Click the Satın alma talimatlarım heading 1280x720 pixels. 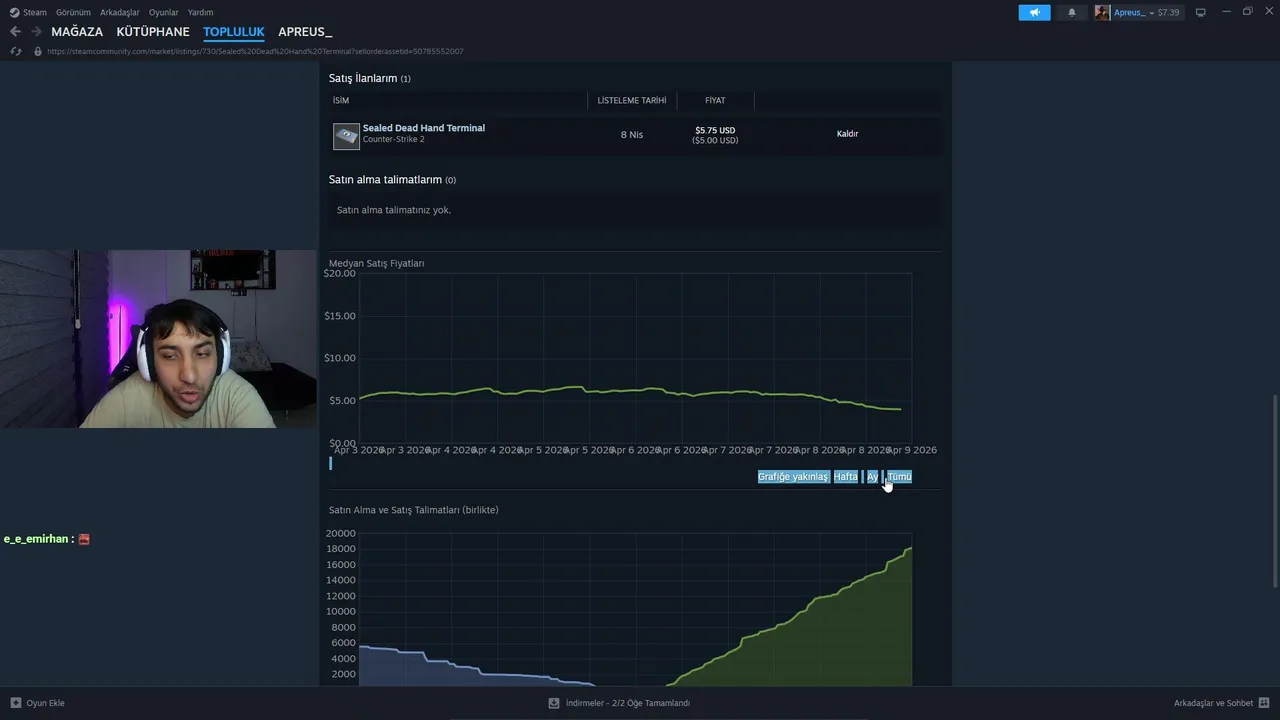(x=385, y=180)
